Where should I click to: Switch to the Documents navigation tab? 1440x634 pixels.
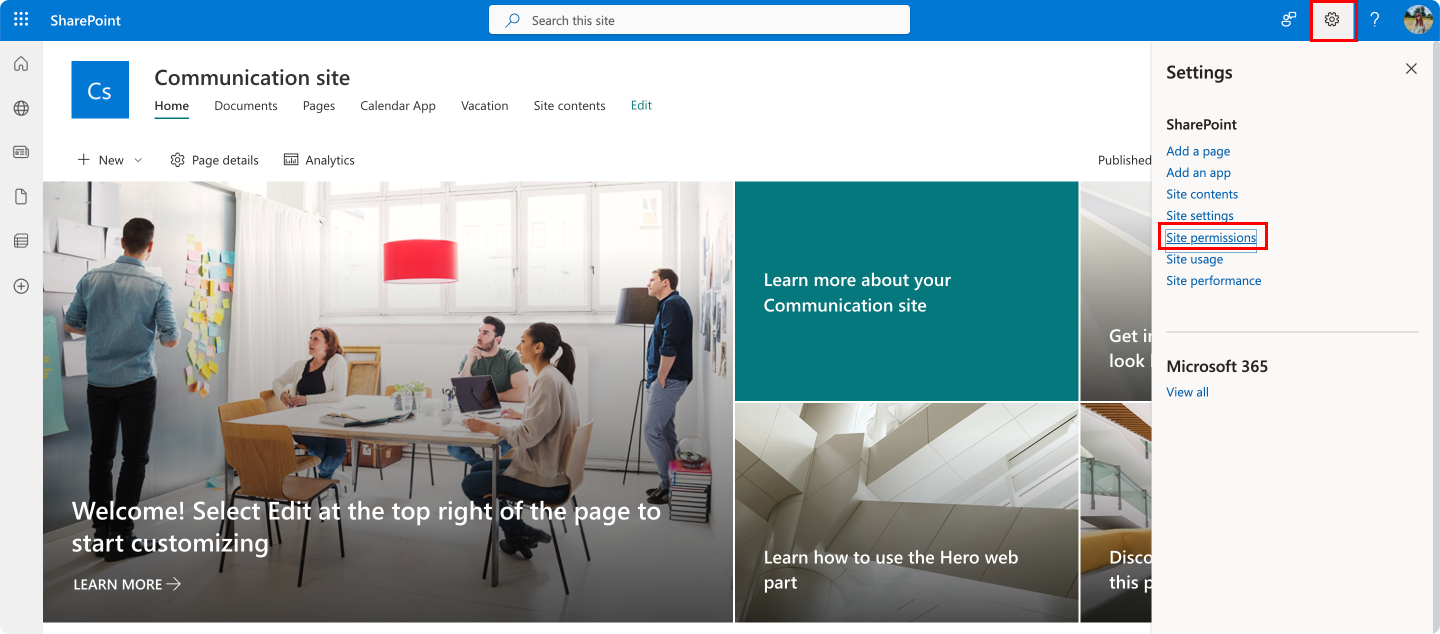[x=246, y=106]
